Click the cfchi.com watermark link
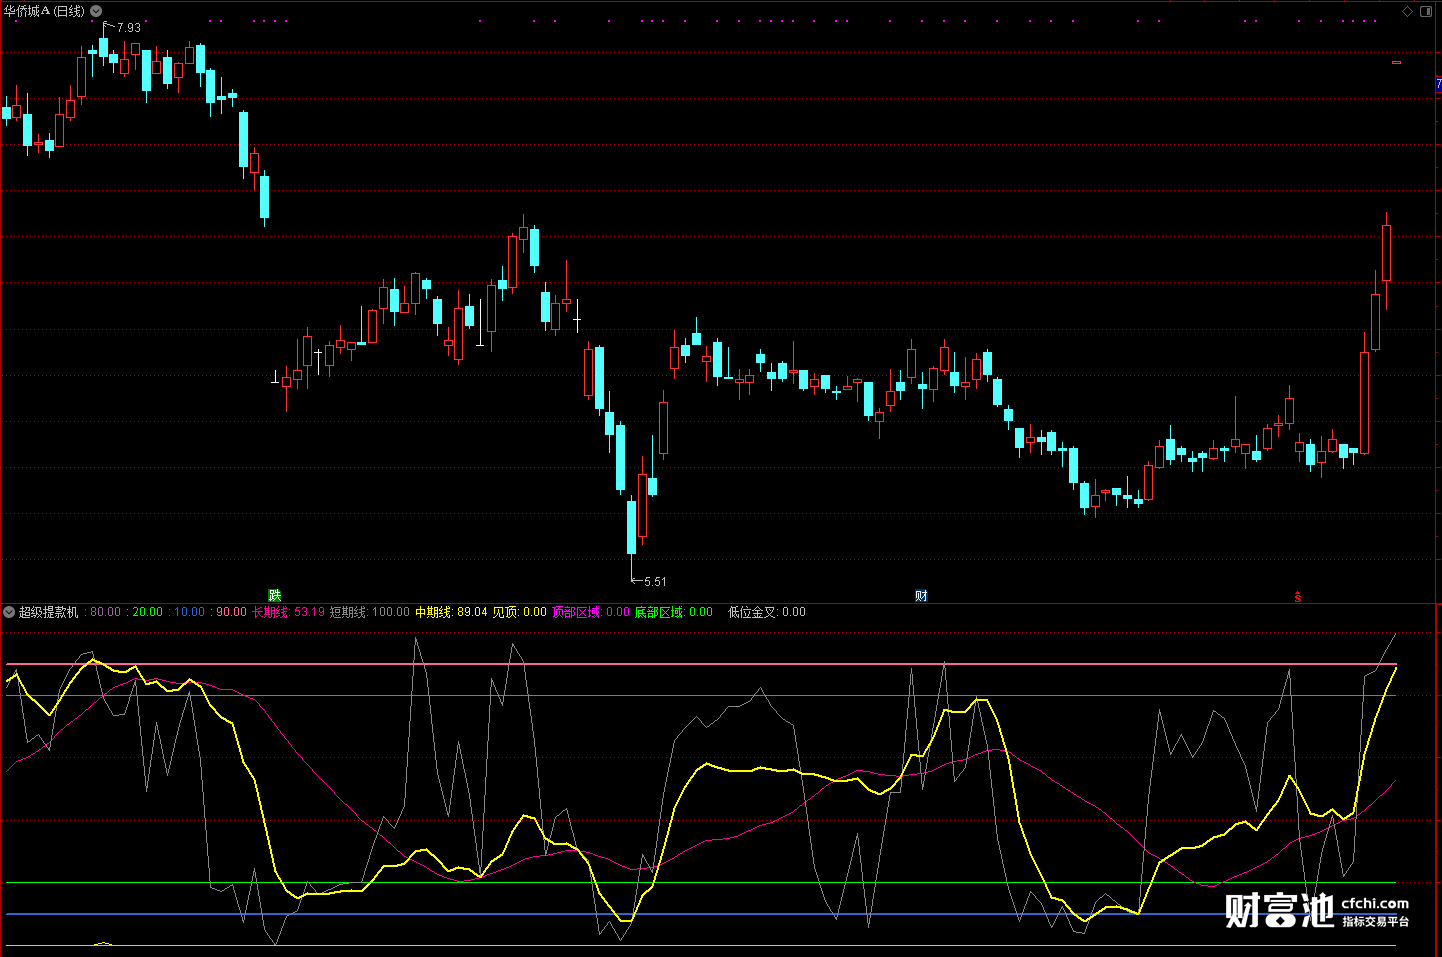 [1375, 904]
